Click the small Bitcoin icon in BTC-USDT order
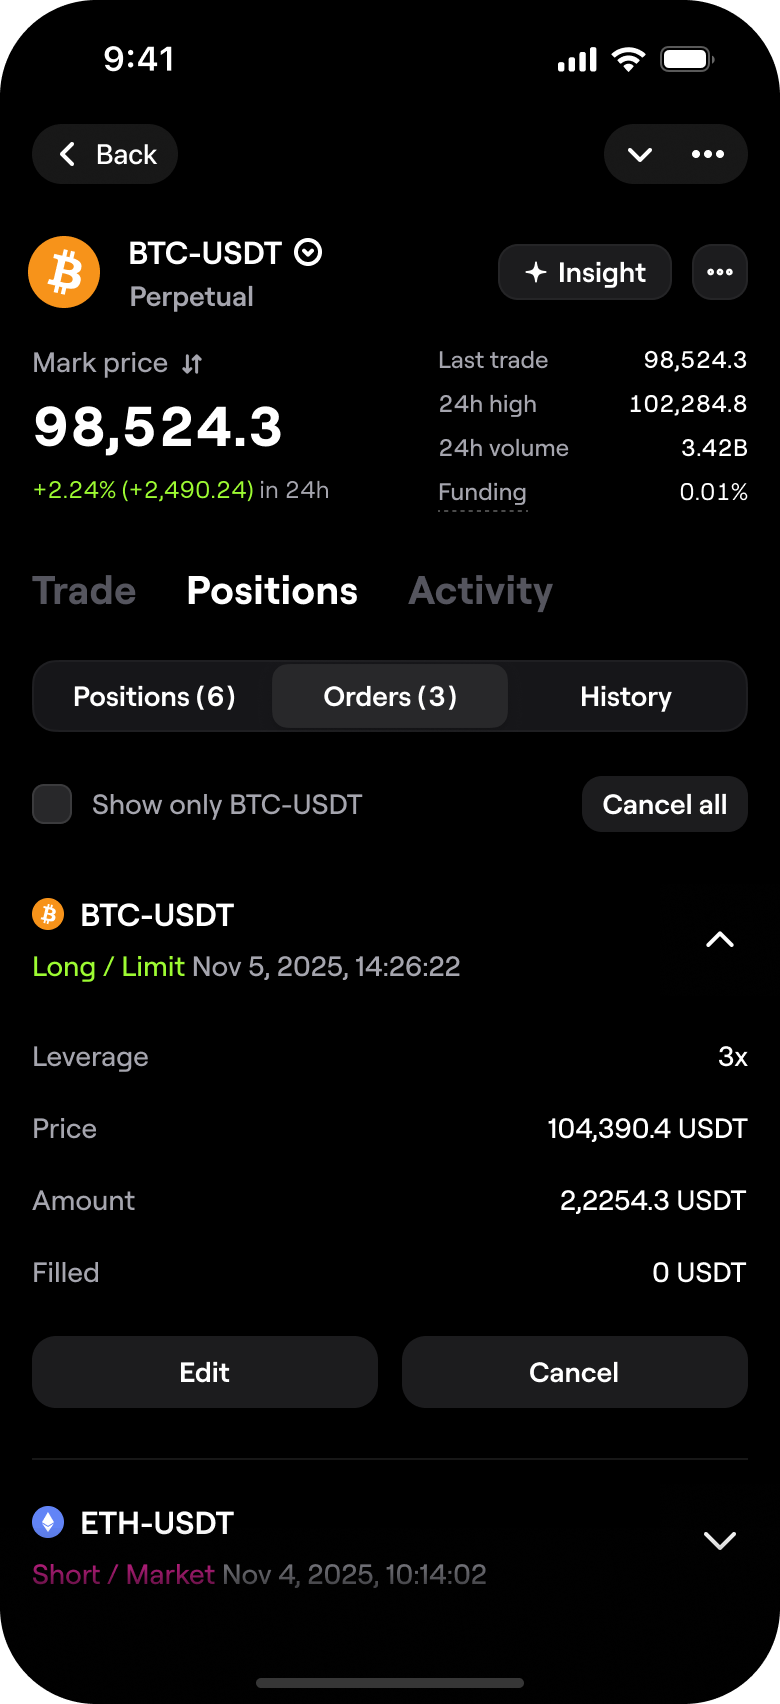The image size is (780, 1704). (48, 914)
